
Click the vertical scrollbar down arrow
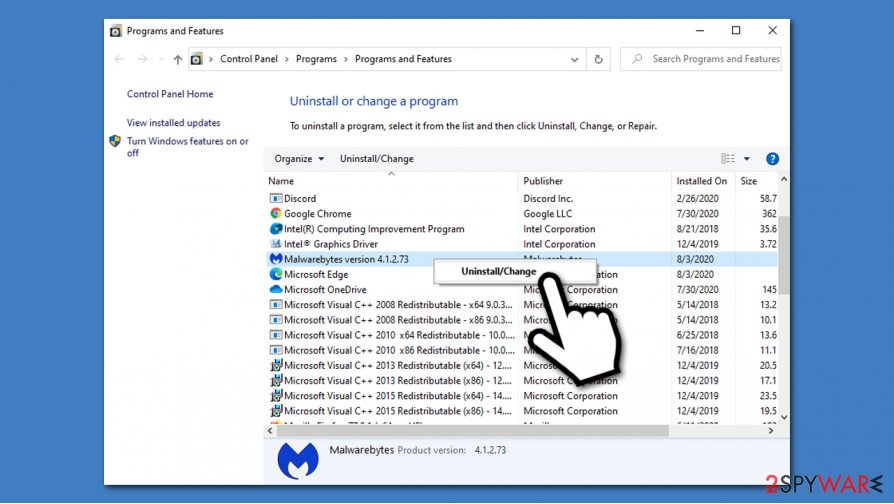(x=784, y=417)
